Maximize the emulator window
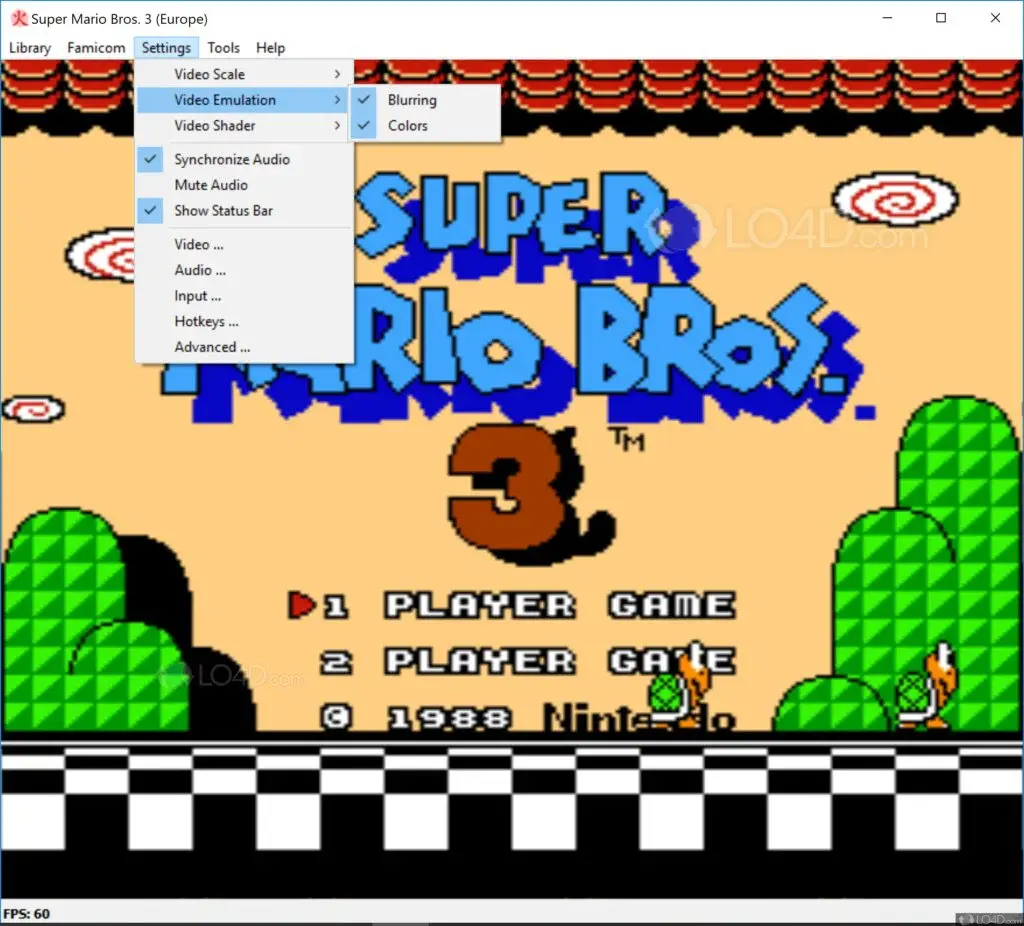Screen dimensions: 1024x926 (x=941, y=18)
